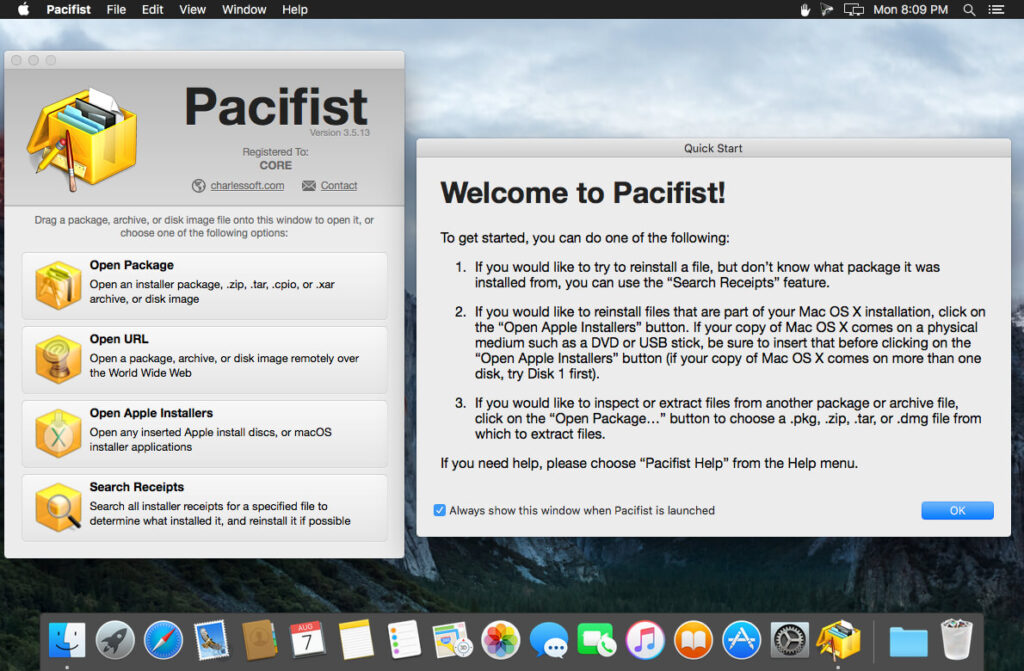
Task: Open the Pacifist Dock icon
Action: point(838,639)
